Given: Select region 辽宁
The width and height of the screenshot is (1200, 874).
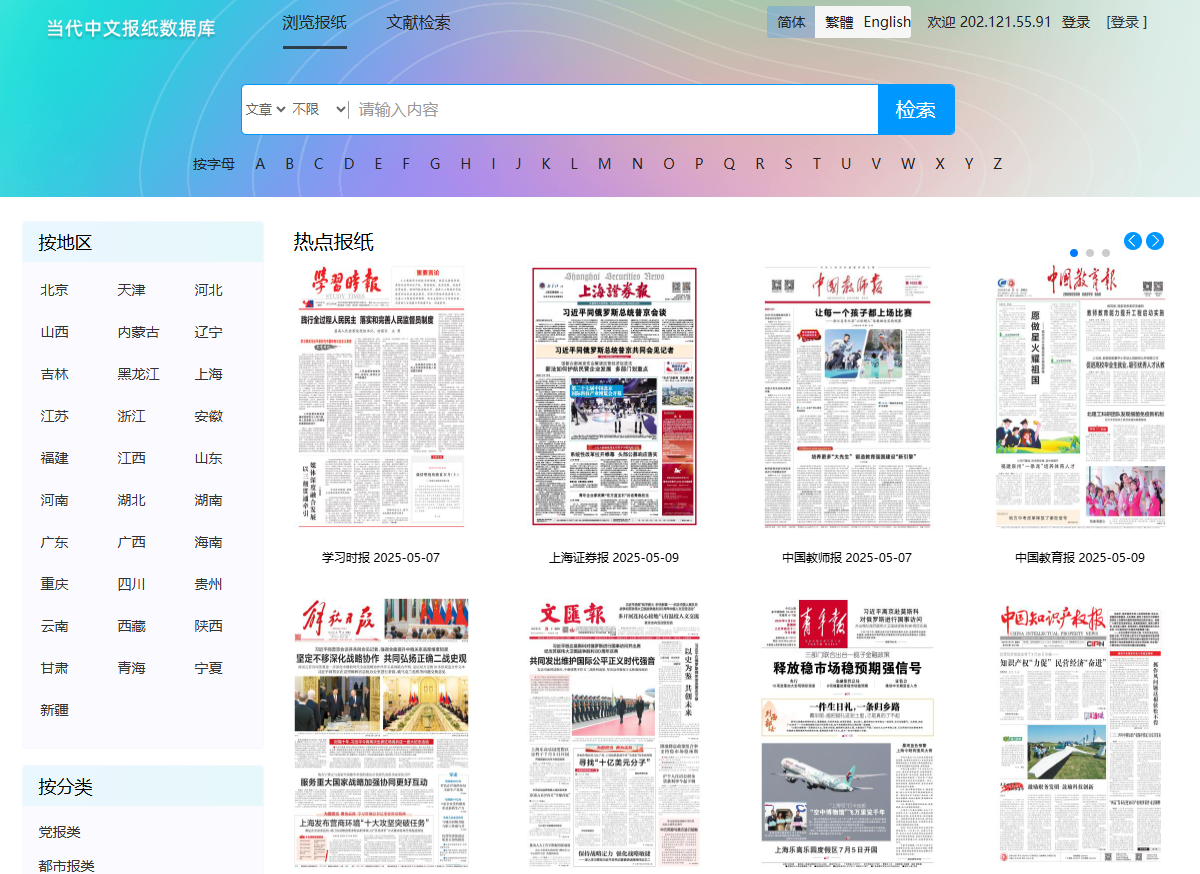Looking at the screenshot, I should tap(209, 332).
